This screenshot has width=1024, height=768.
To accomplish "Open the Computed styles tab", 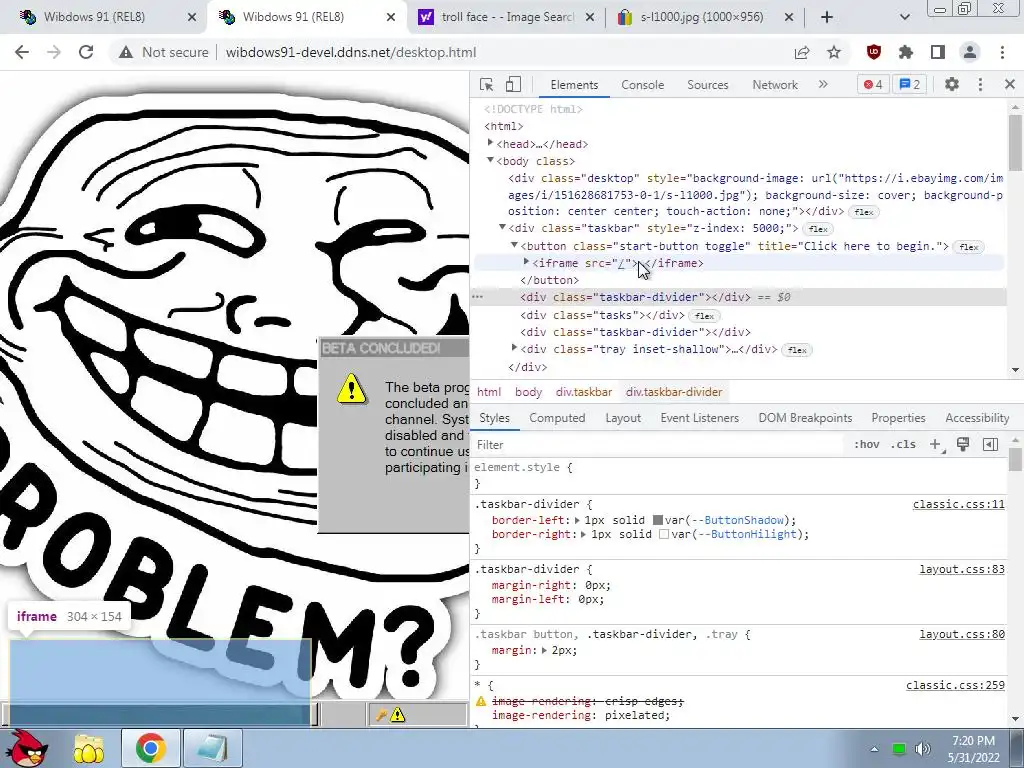I will (x=557, y=418).
